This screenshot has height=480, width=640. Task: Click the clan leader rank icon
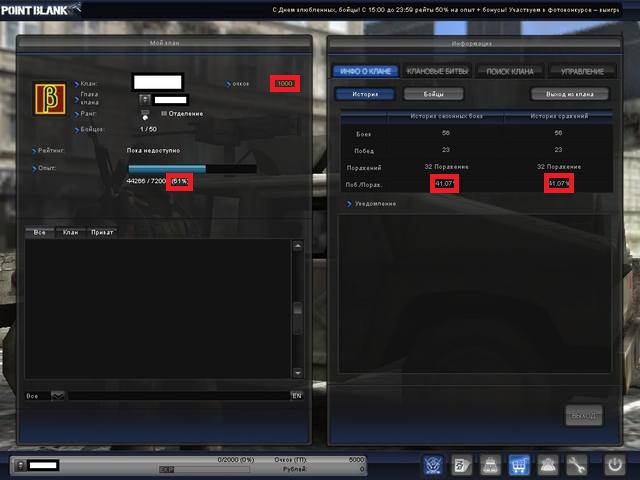point(144,99)
